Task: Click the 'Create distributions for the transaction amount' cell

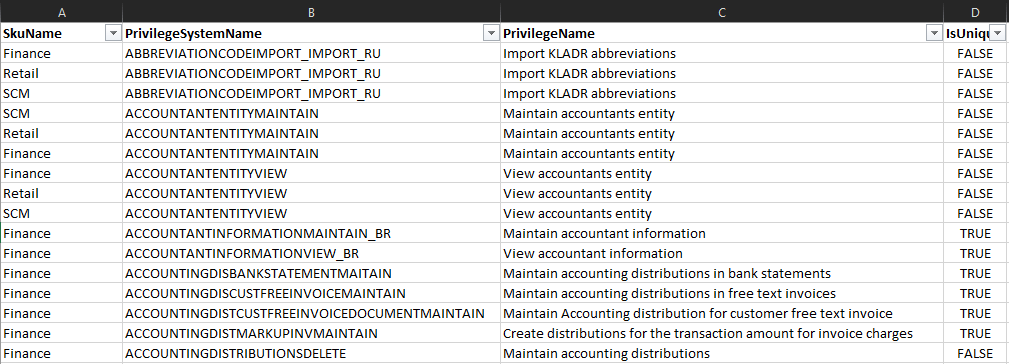Action: [x=721, y=333]
